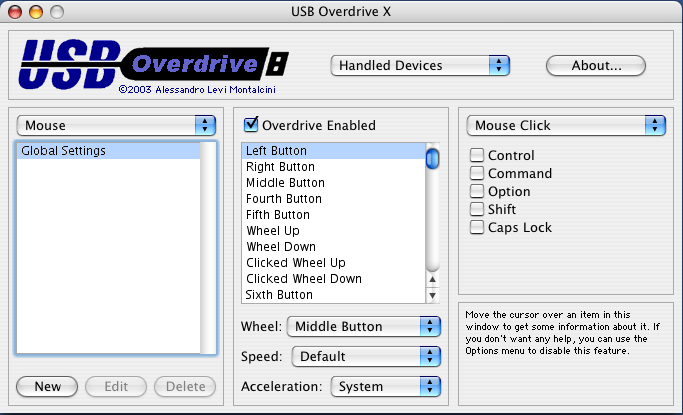Click the button list scrollbar thumb
The width and height of the screenshot is (683, 415).
click(x=432, y=159)
